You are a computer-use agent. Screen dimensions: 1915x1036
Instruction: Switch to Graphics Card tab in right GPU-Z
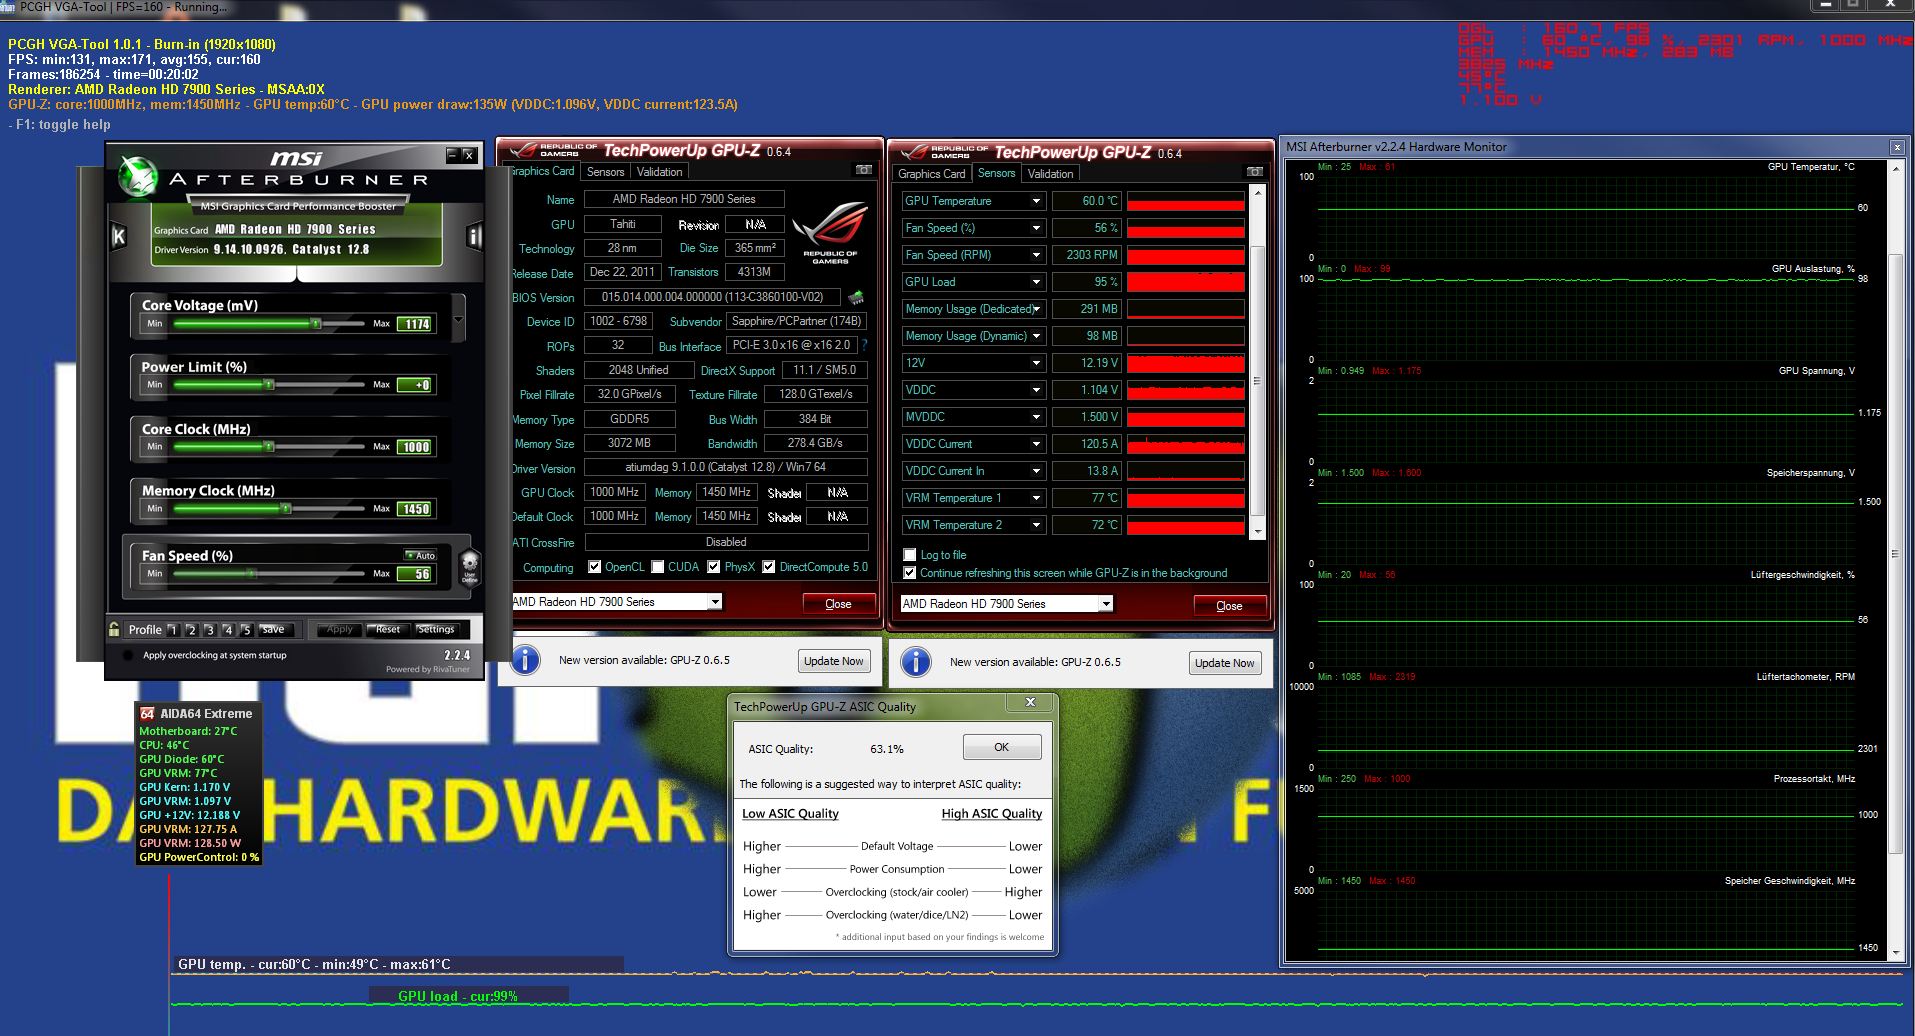click(932, 174)
